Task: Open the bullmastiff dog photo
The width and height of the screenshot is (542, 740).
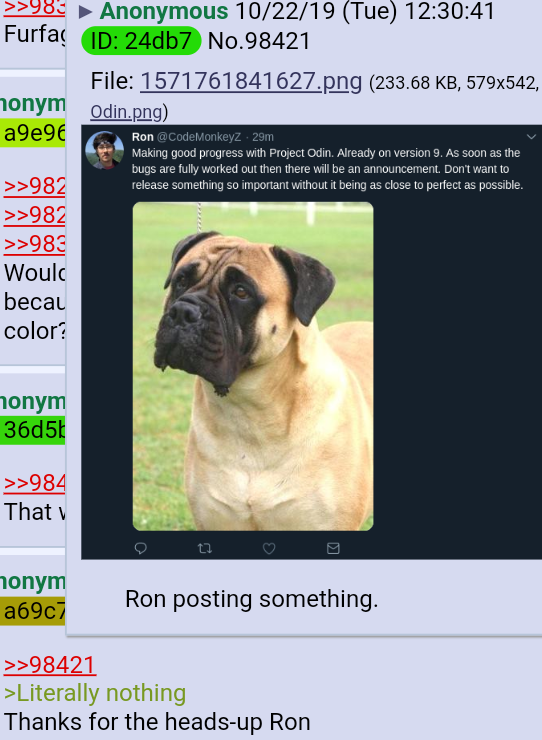Action: coord(253,366)
